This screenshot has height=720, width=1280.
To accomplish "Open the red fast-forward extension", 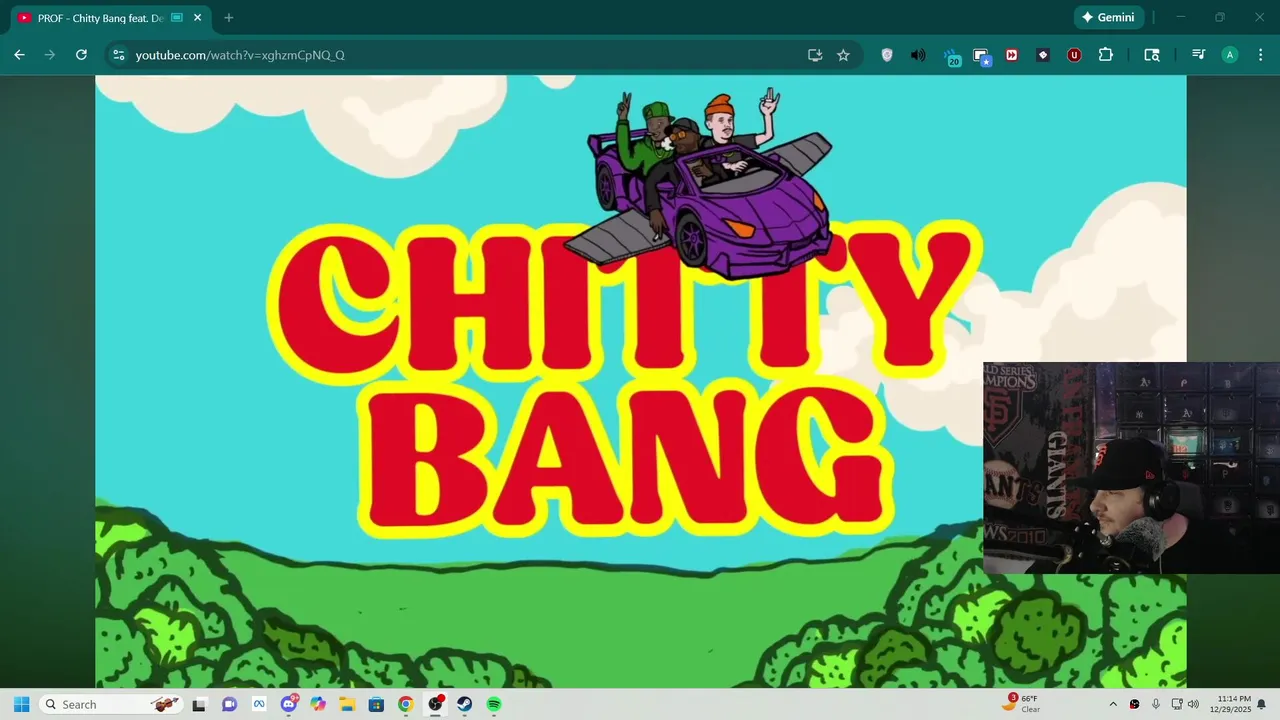I will (x=1012, y=55).
